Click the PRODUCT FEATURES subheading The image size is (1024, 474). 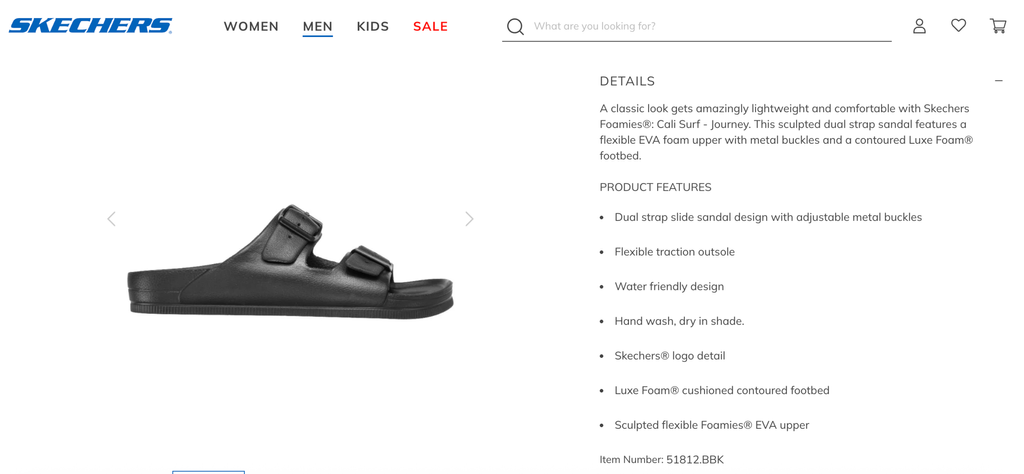coord(655,187)
